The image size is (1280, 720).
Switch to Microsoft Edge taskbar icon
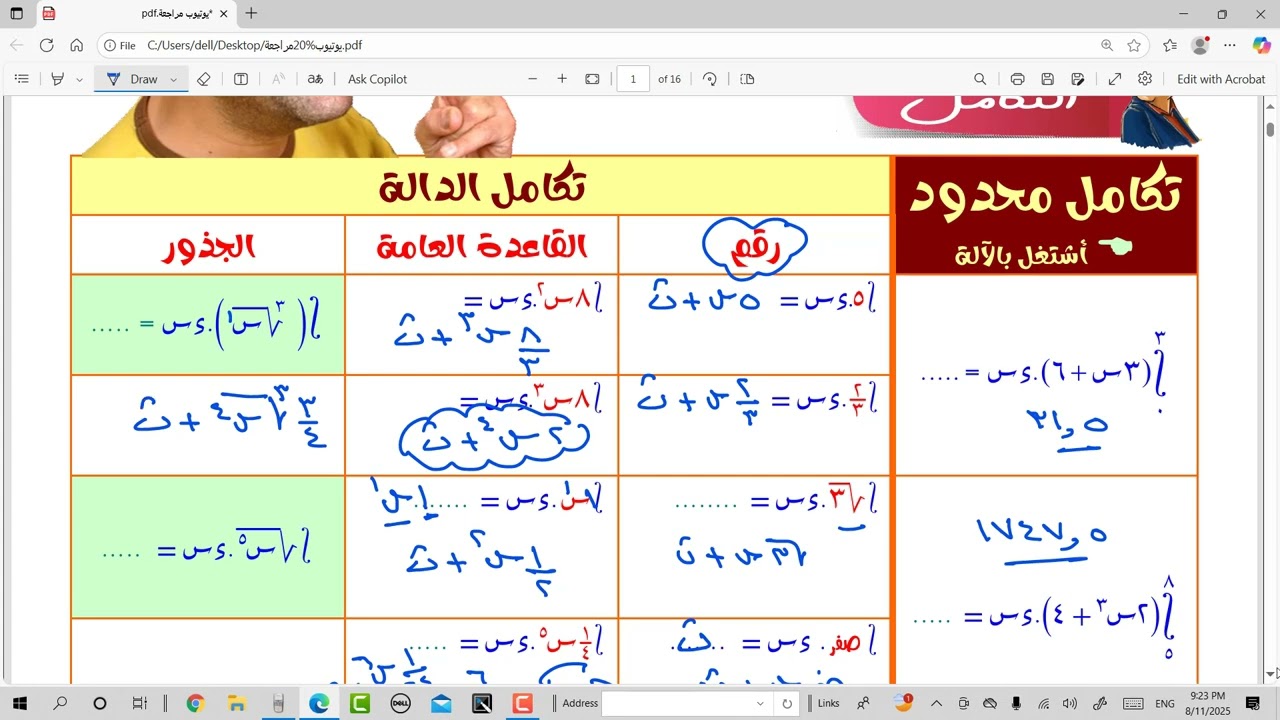[x=319, y=703]
